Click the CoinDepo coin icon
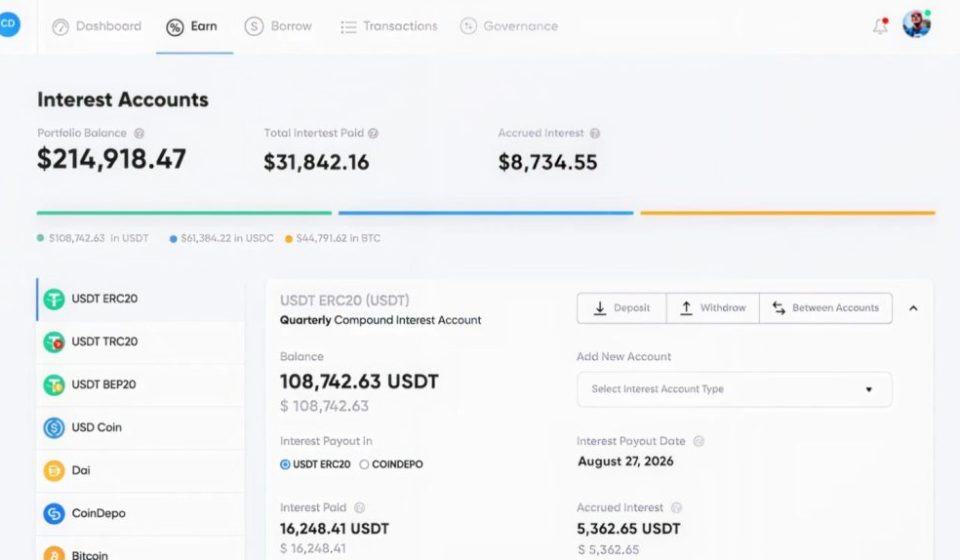960x560 pixels. (54, 513)
